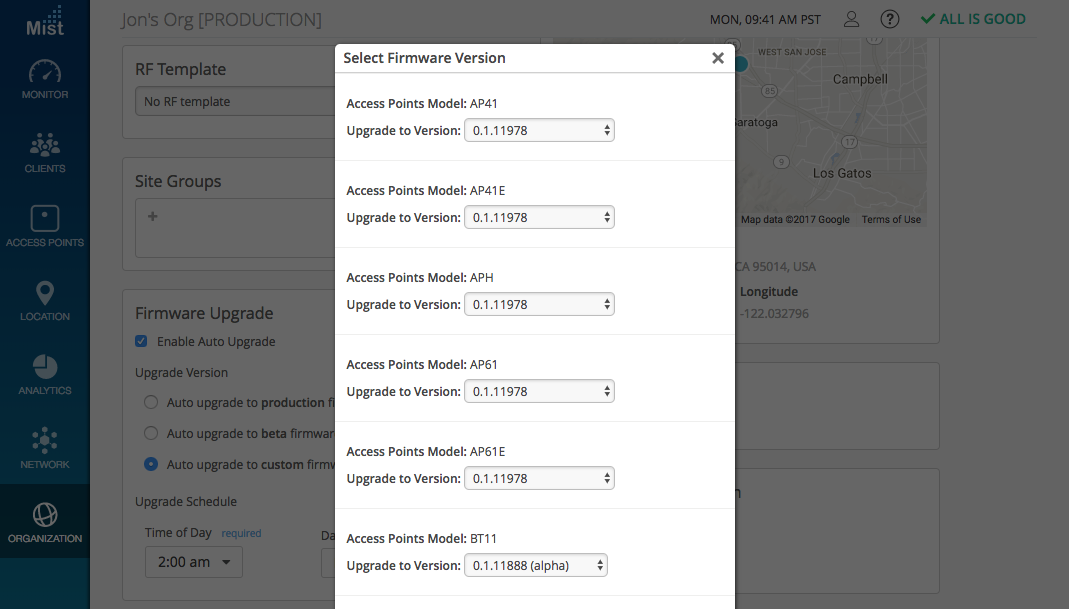Select auto upgrade to production firmware
This screenshot has width=1069, height=609.
[x=151, y=403]
